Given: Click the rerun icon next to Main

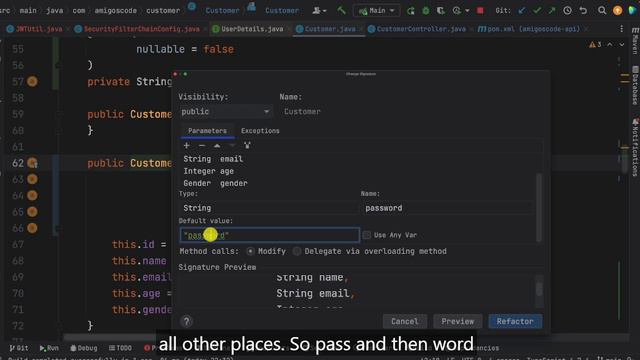Looking at the screenshot, I should 410,11.
